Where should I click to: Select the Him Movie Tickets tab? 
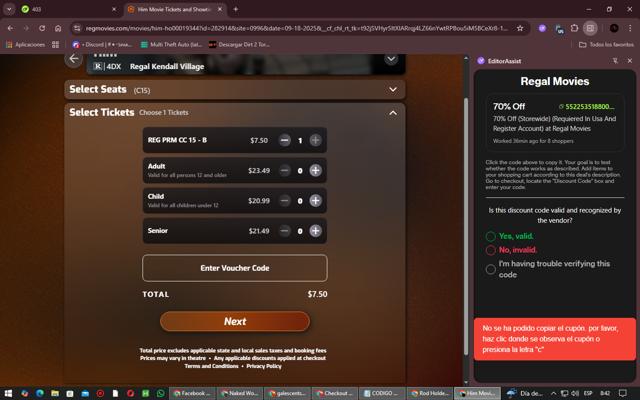(x=175, y=9)
